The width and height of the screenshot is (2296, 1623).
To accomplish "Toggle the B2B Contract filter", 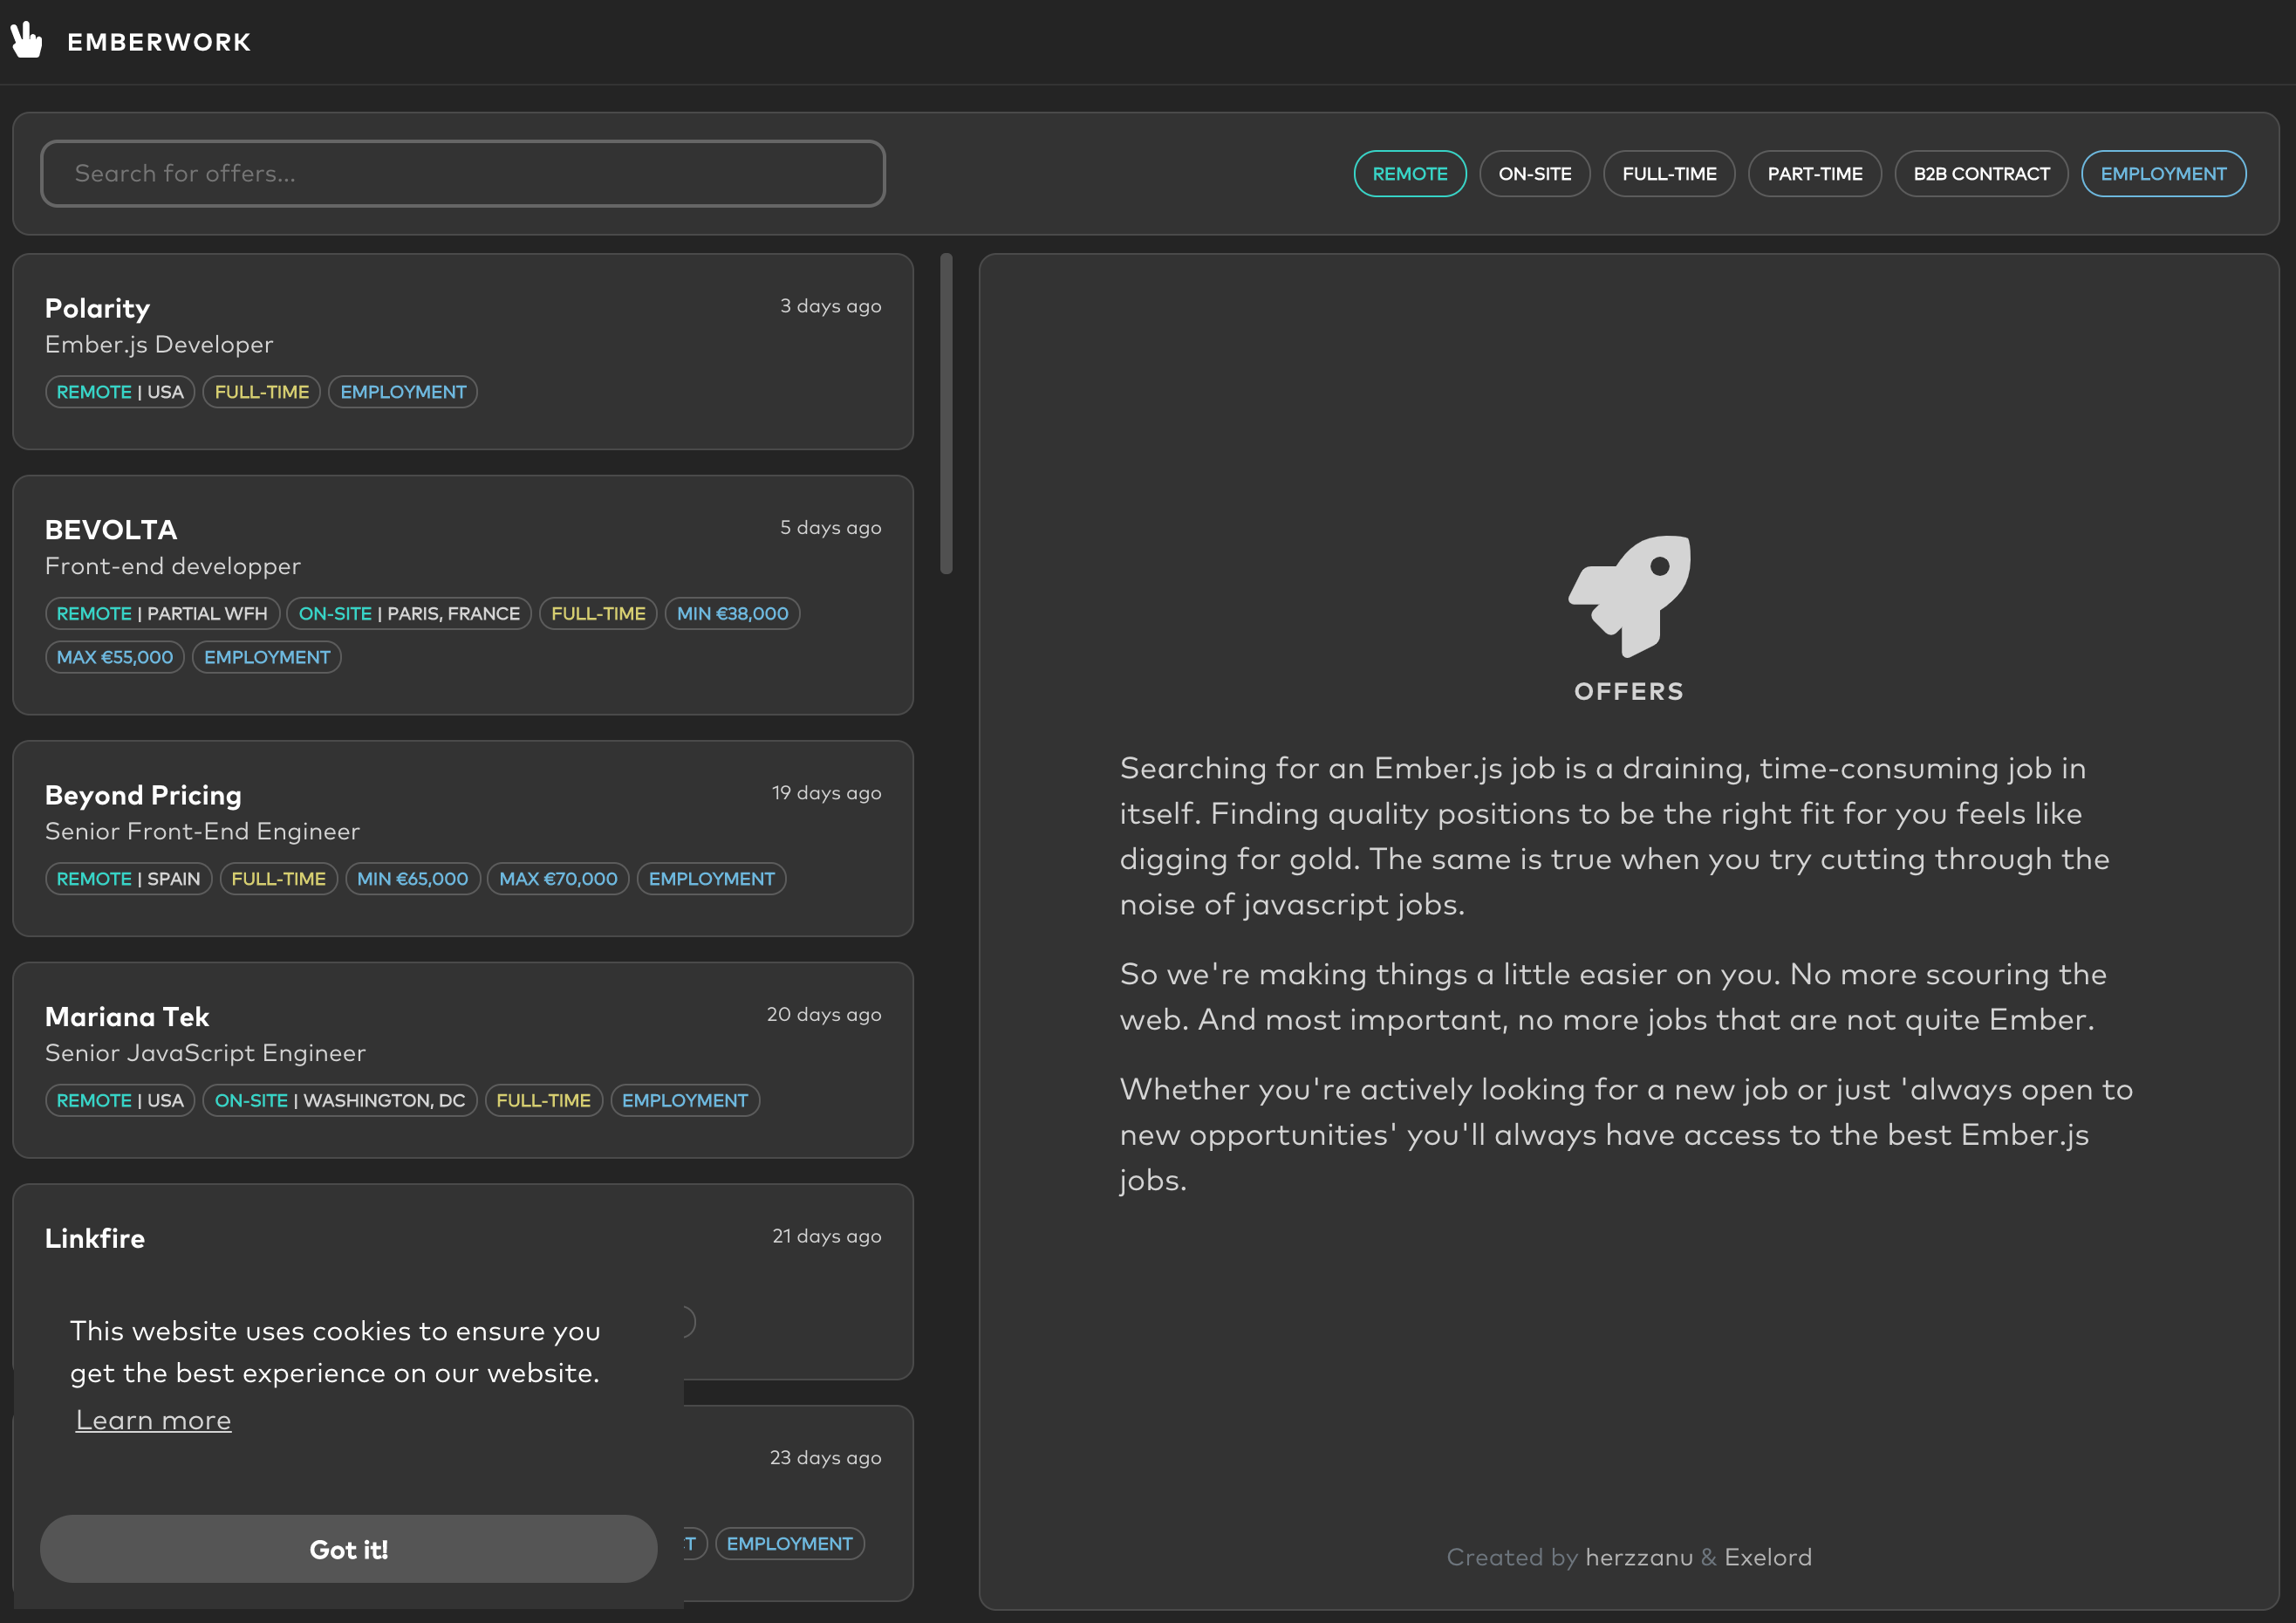I will [1980, 174].
